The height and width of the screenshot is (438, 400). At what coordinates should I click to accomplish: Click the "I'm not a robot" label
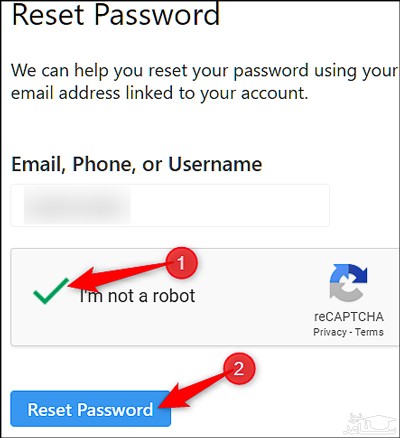point(137,296)
